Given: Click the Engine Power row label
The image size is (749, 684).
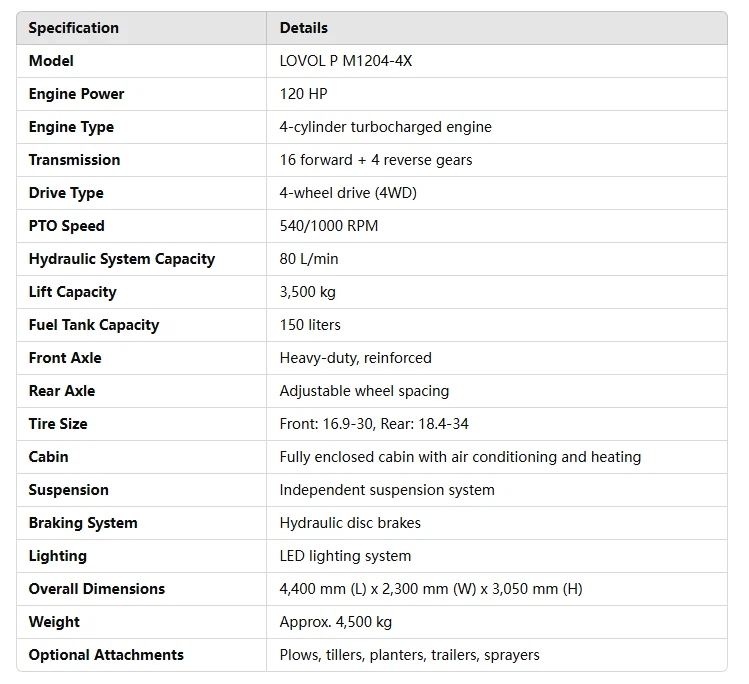Looking at the screenshot, I should point(76,94).
